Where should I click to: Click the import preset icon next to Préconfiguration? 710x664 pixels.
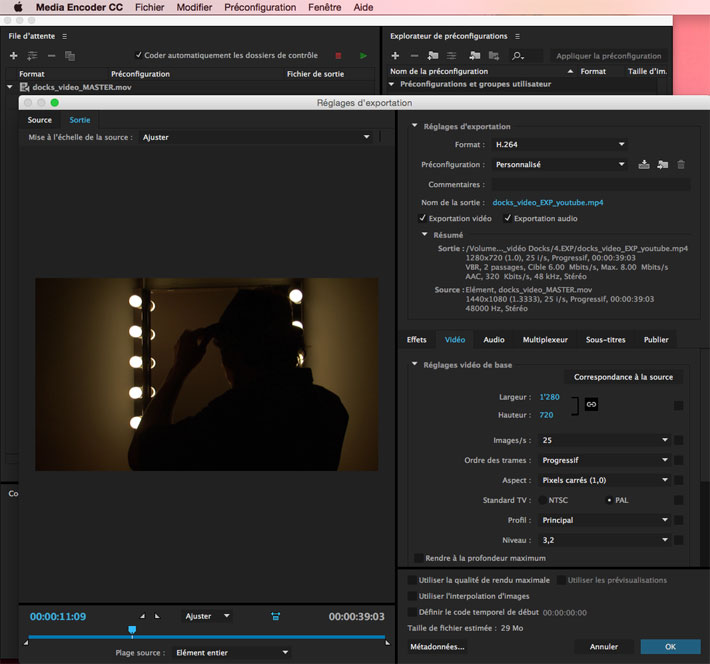pyautogui.click(x=662, y=164)
